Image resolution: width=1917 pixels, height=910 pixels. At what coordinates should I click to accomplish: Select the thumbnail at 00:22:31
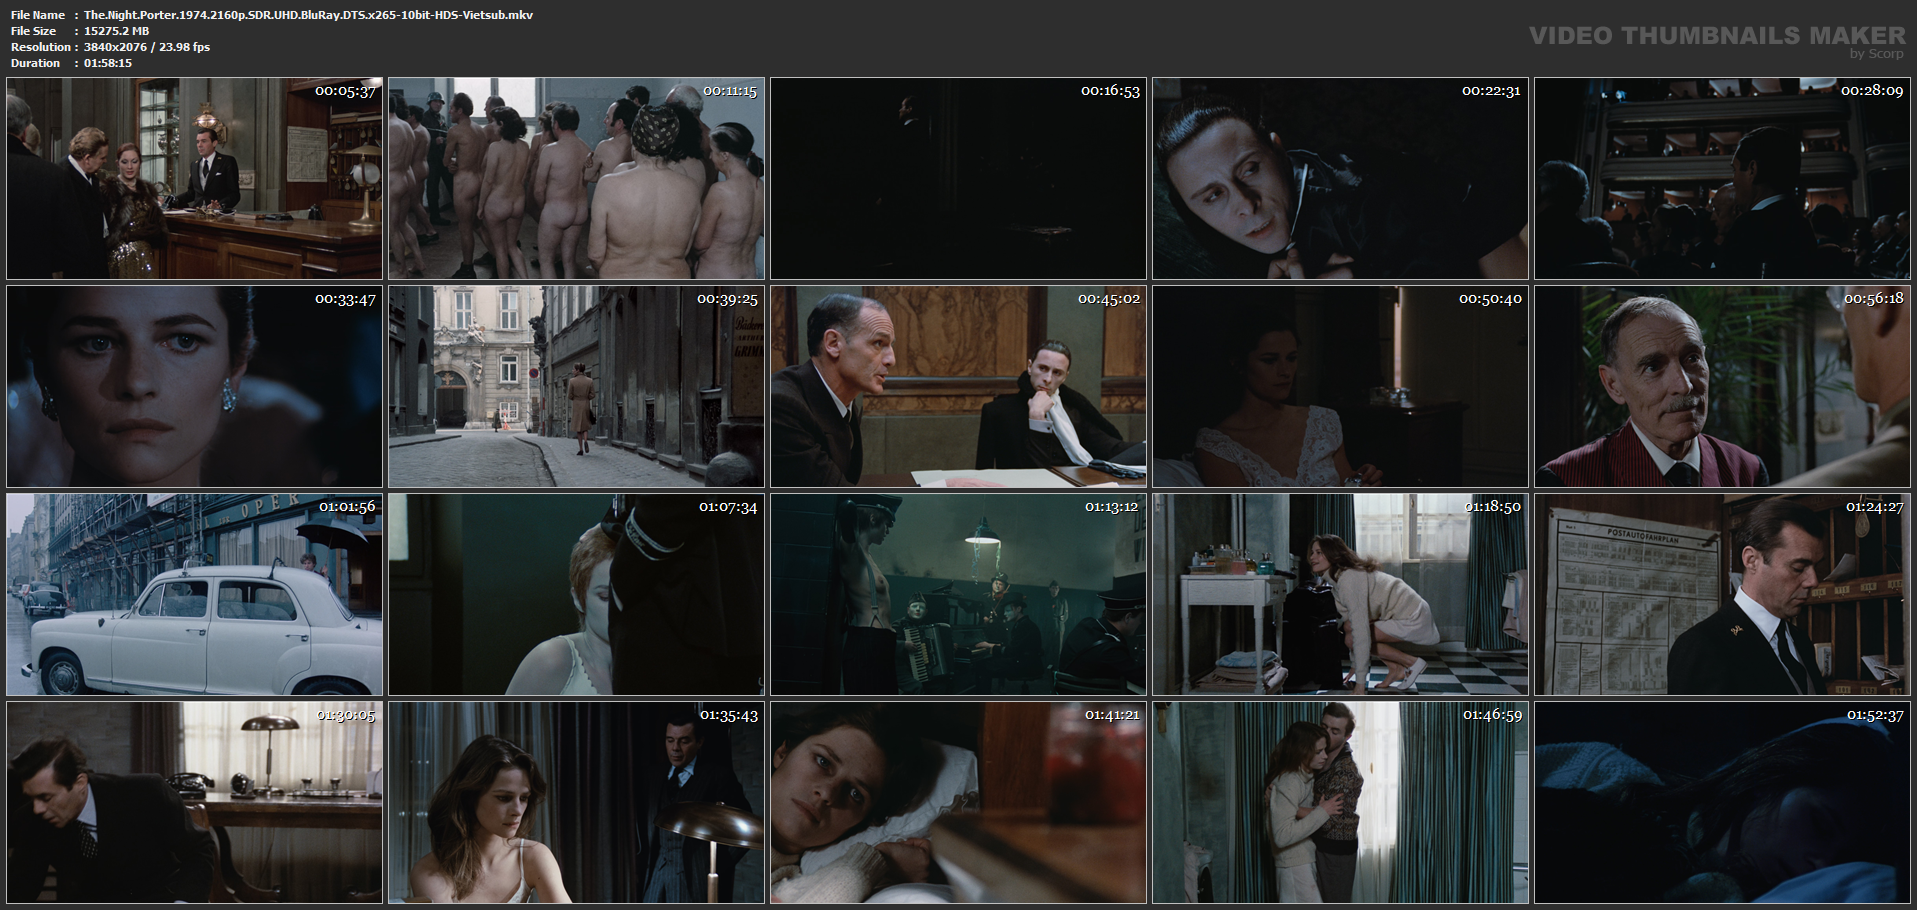pos(1340,178)
